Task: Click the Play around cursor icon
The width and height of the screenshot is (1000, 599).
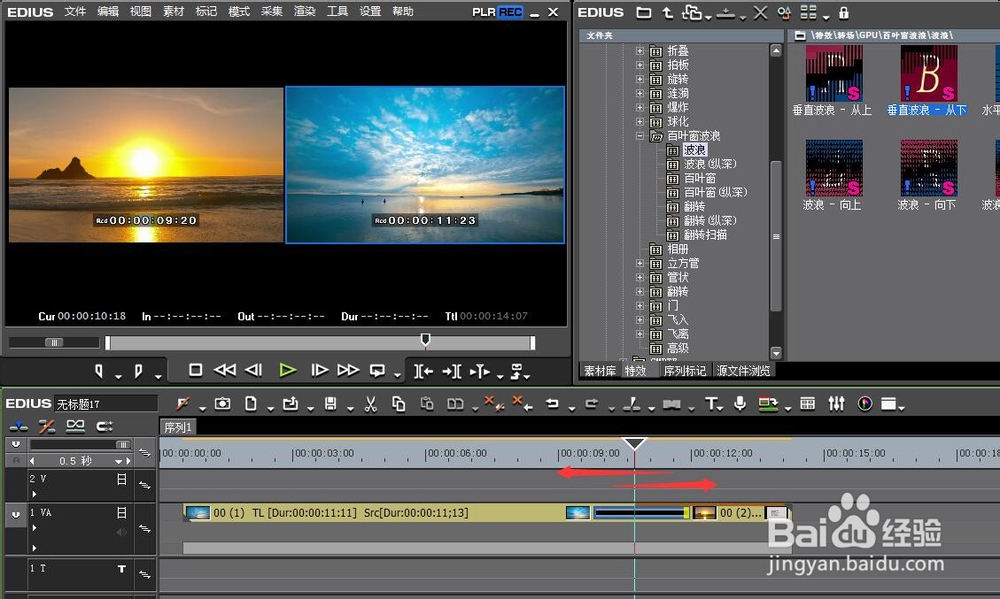Action: (480, 371)
